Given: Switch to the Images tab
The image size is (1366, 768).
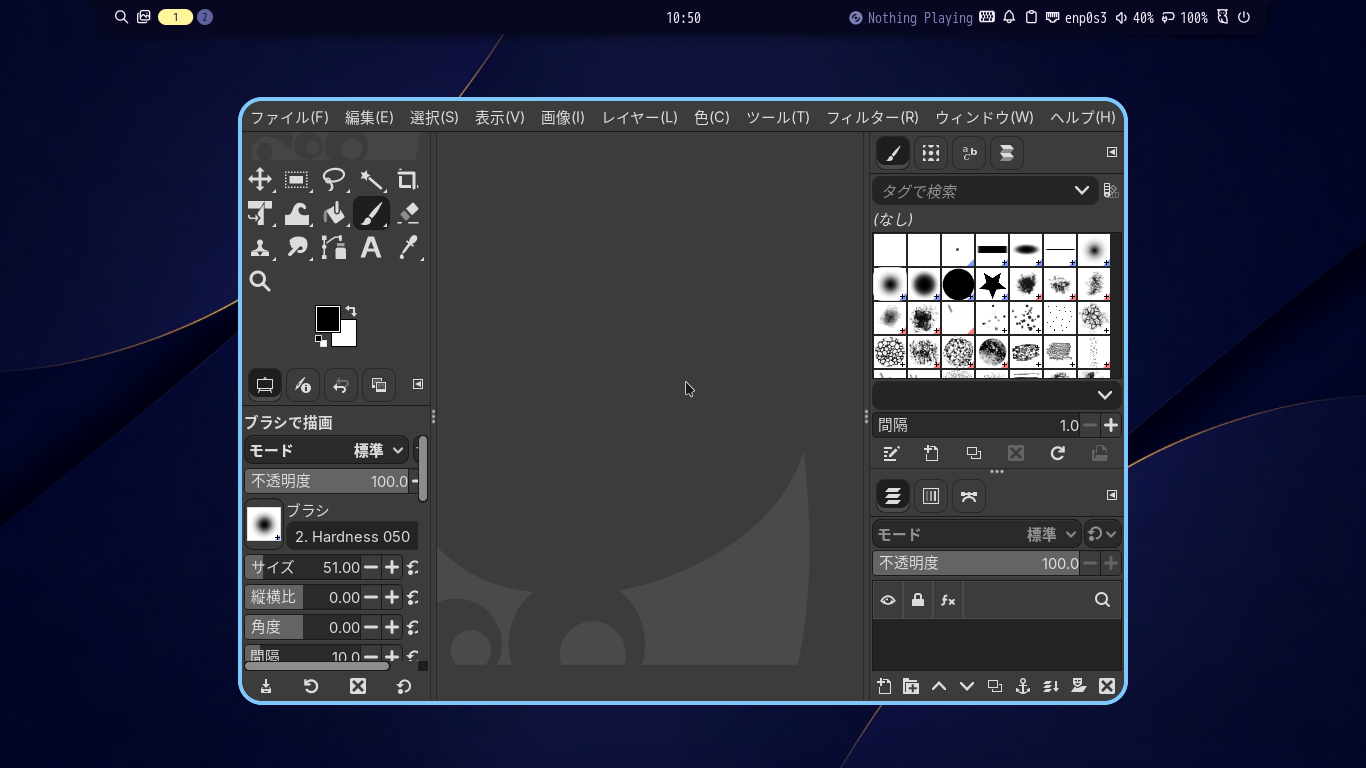Looking at the screenshot, I should tap(379, 385).
